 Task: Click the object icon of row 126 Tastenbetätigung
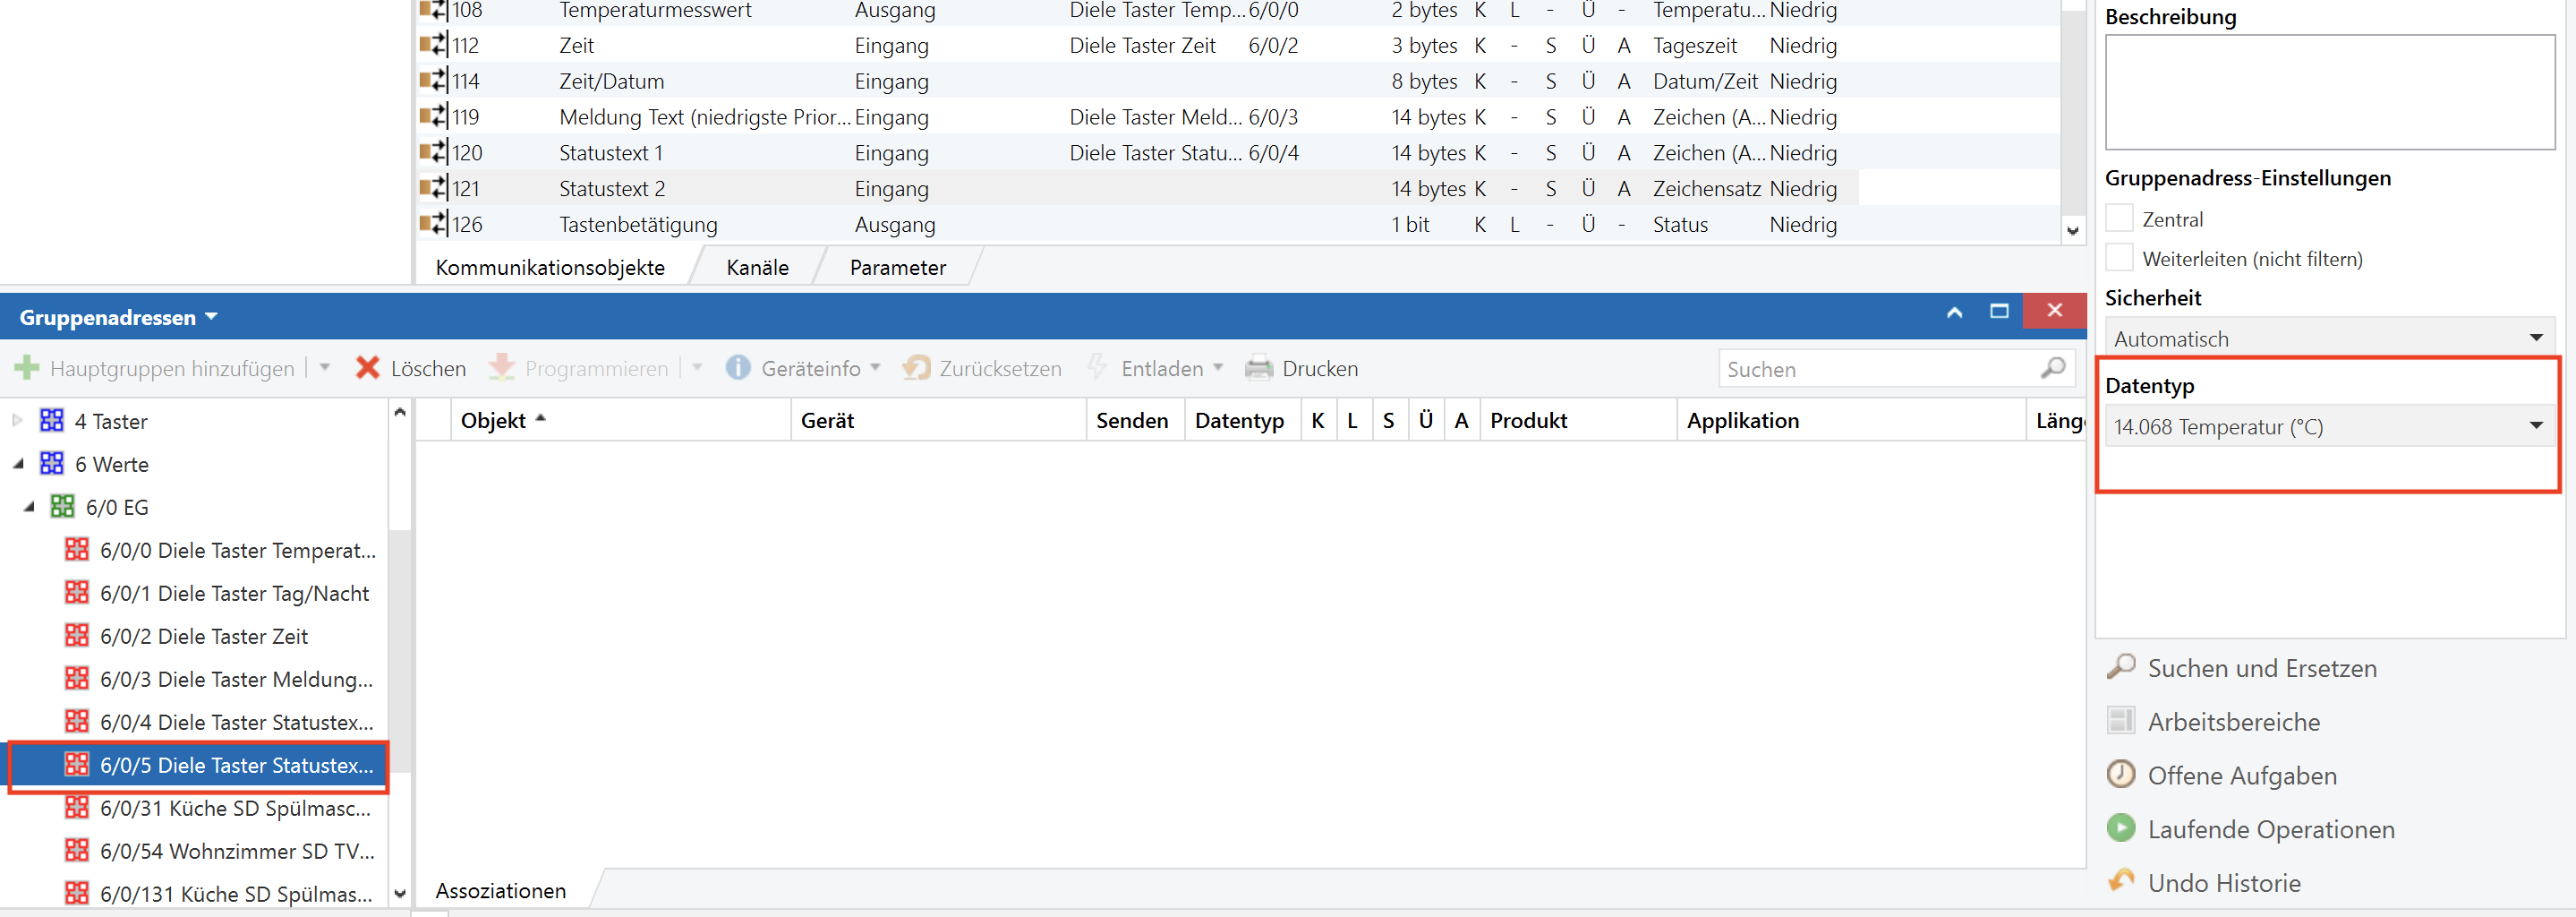tap(433, 224)
